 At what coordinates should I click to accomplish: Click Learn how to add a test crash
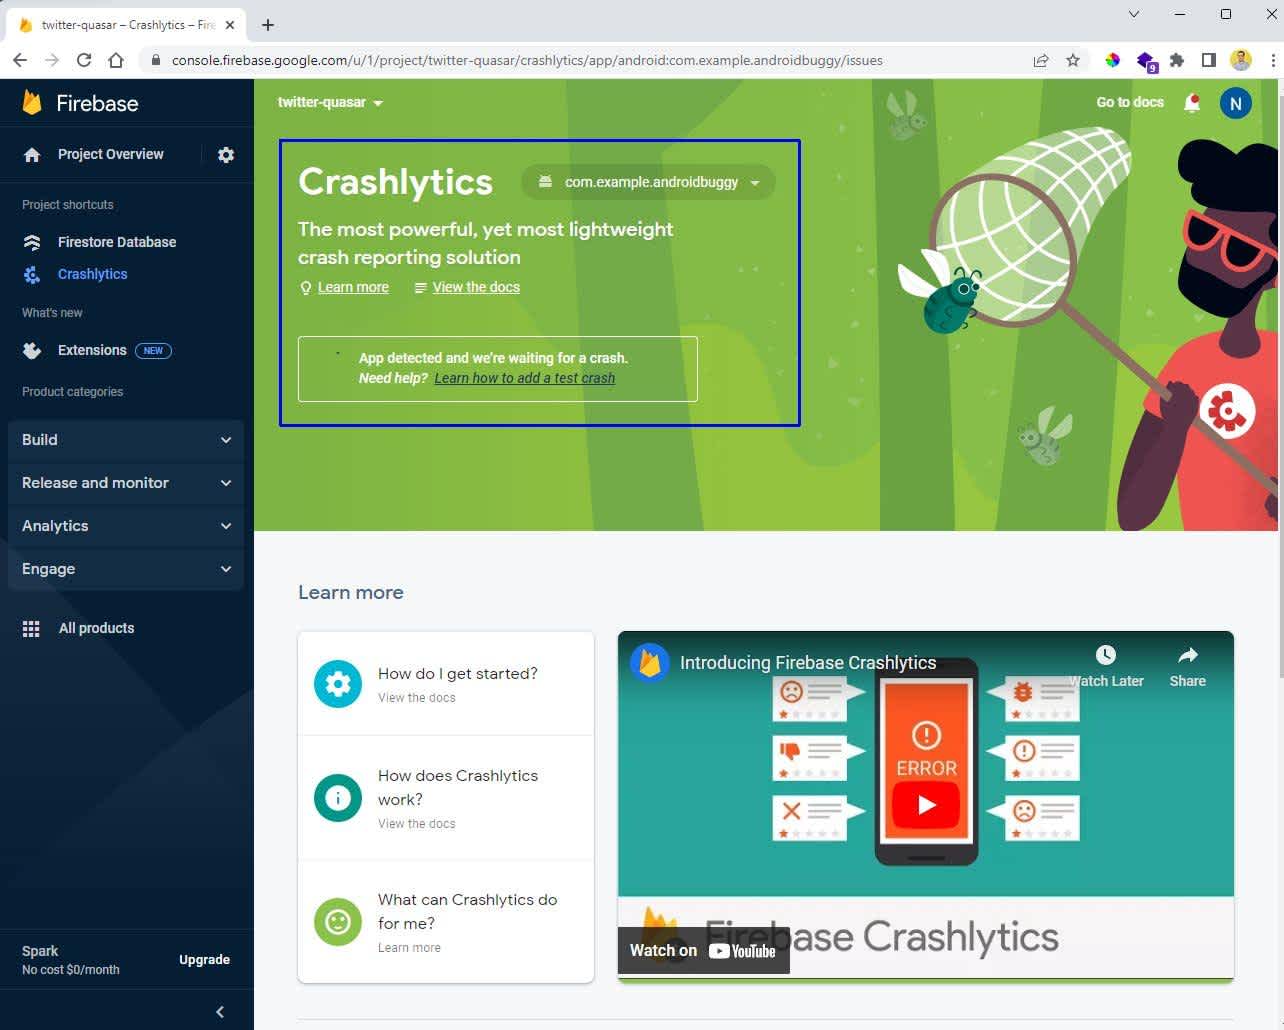(525, 378)
